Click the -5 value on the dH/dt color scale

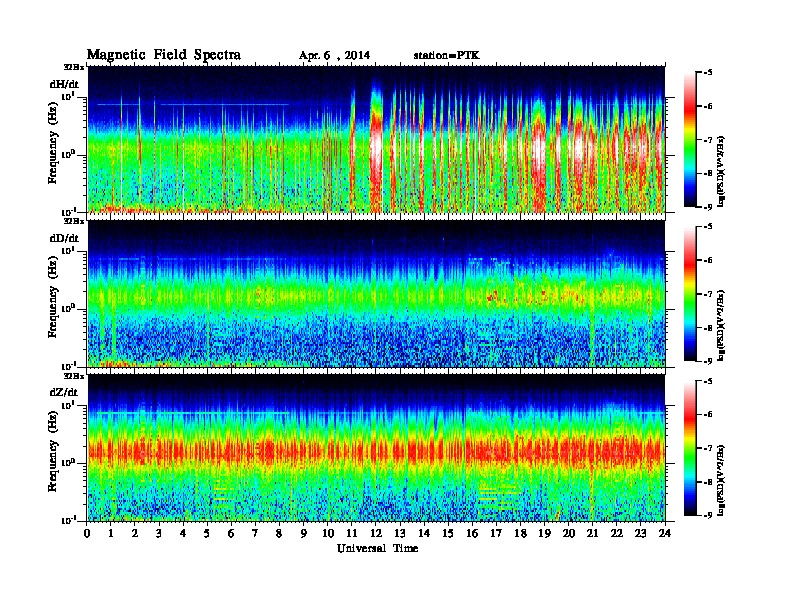click(x=708, y=73)
